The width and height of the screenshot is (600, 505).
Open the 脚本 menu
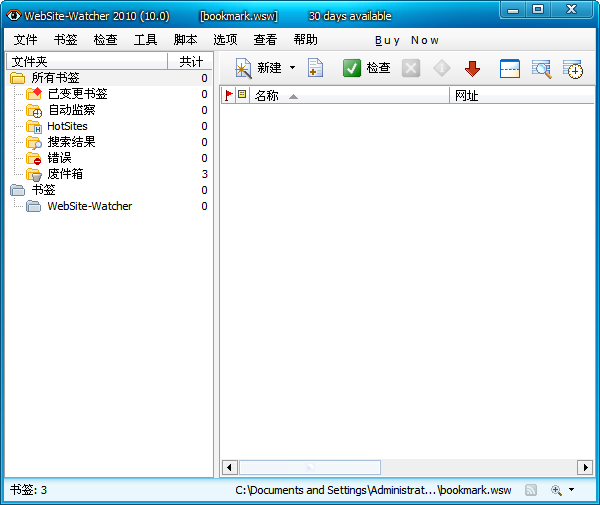coord(185,40)
